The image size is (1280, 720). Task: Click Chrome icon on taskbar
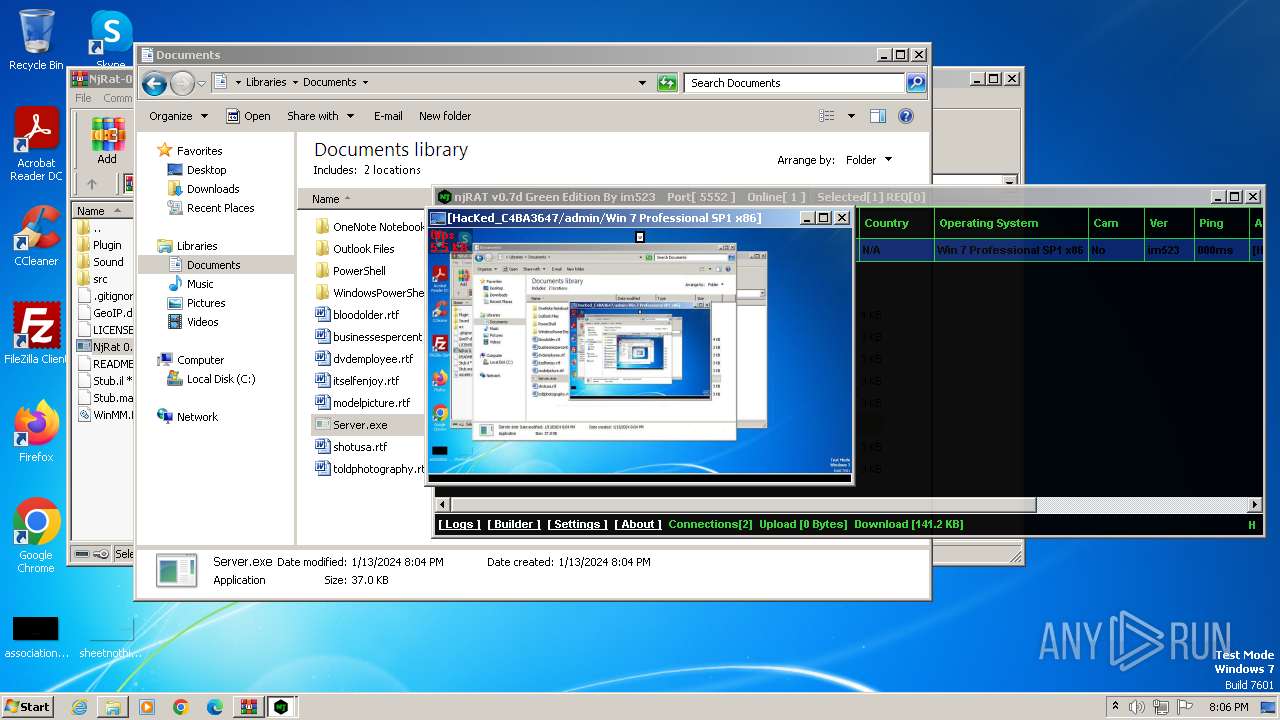point(181,707)
